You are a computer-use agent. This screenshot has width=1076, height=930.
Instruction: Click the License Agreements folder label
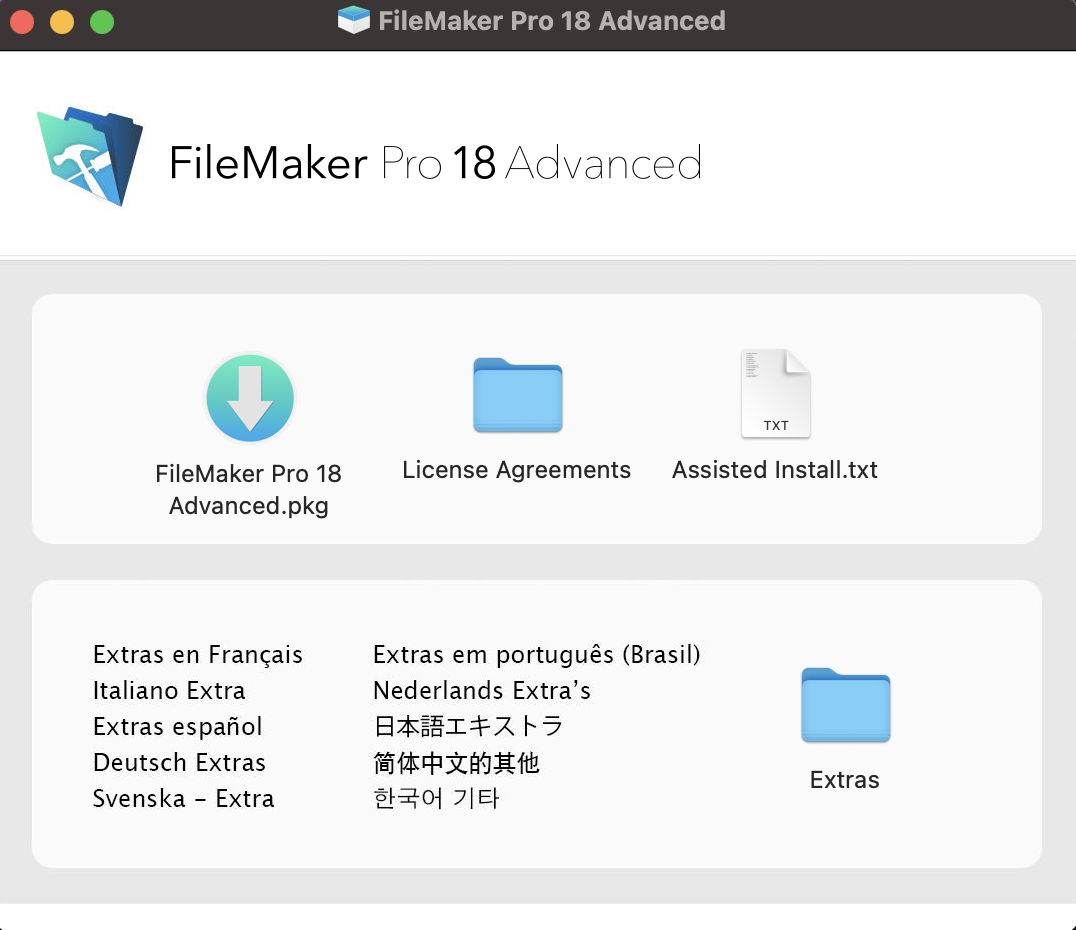516,470
